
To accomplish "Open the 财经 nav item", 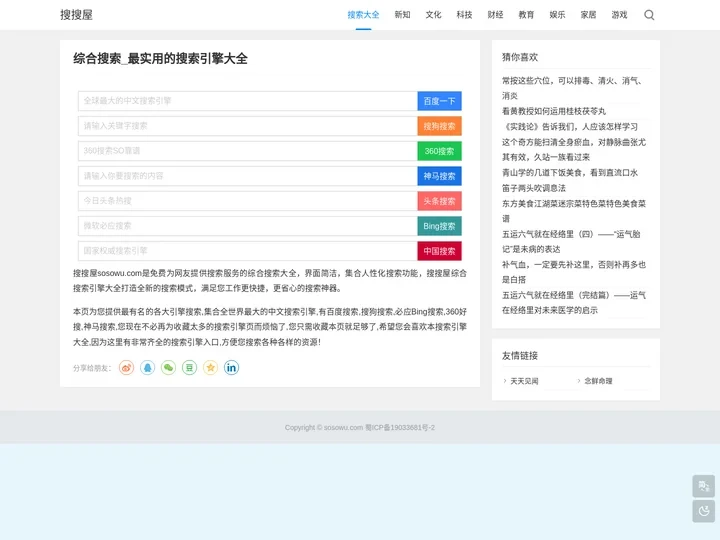I will pos(495,15).
